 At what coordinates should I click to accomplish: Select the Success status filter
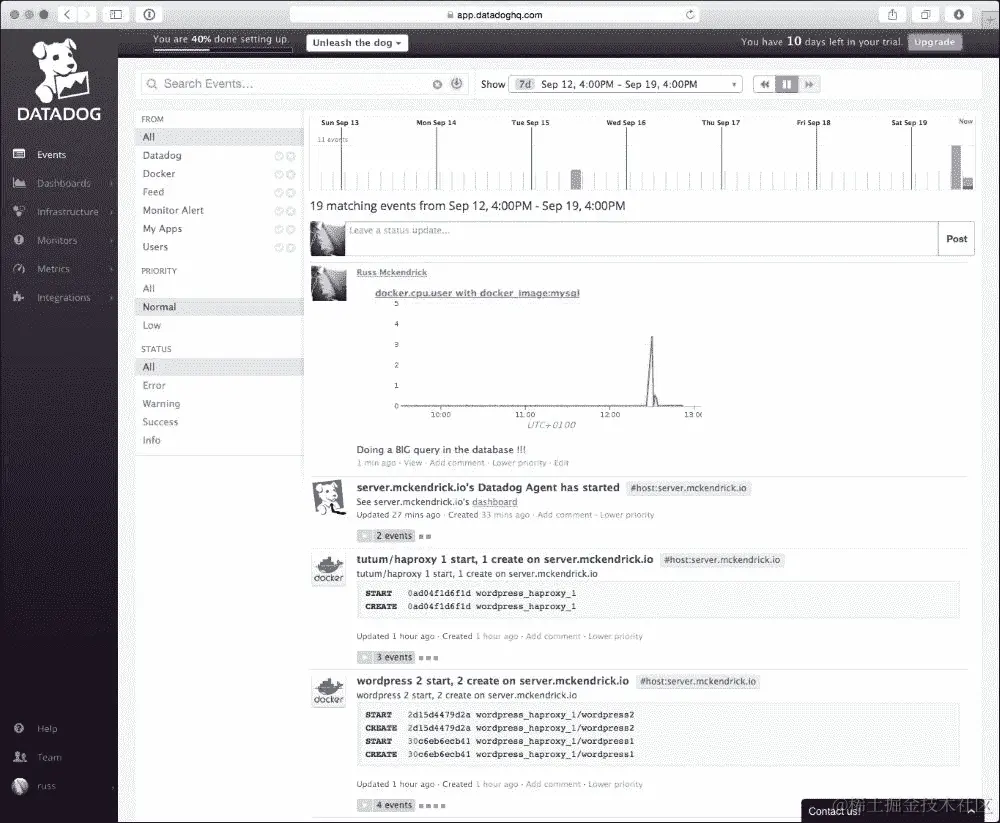(x=160, y=422)
